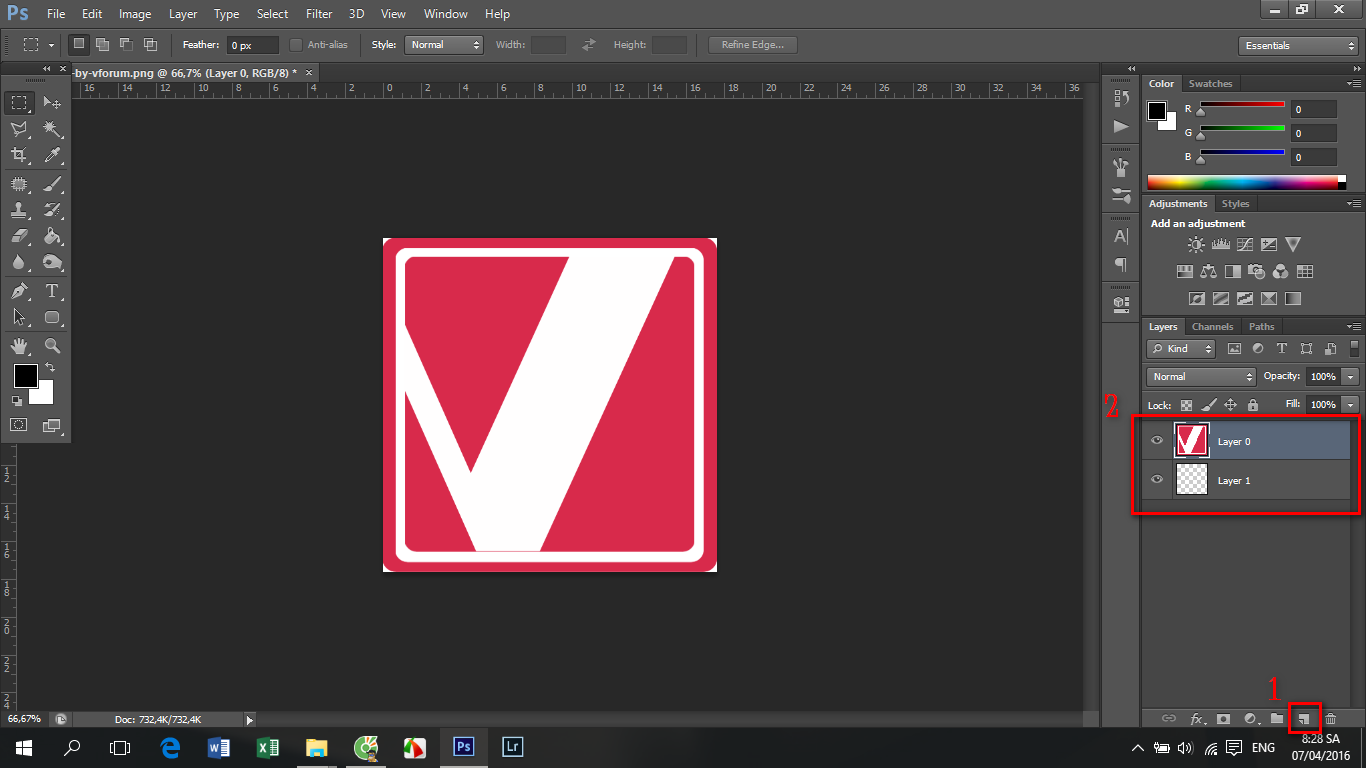Select the Pen tool

click(19, 291)
